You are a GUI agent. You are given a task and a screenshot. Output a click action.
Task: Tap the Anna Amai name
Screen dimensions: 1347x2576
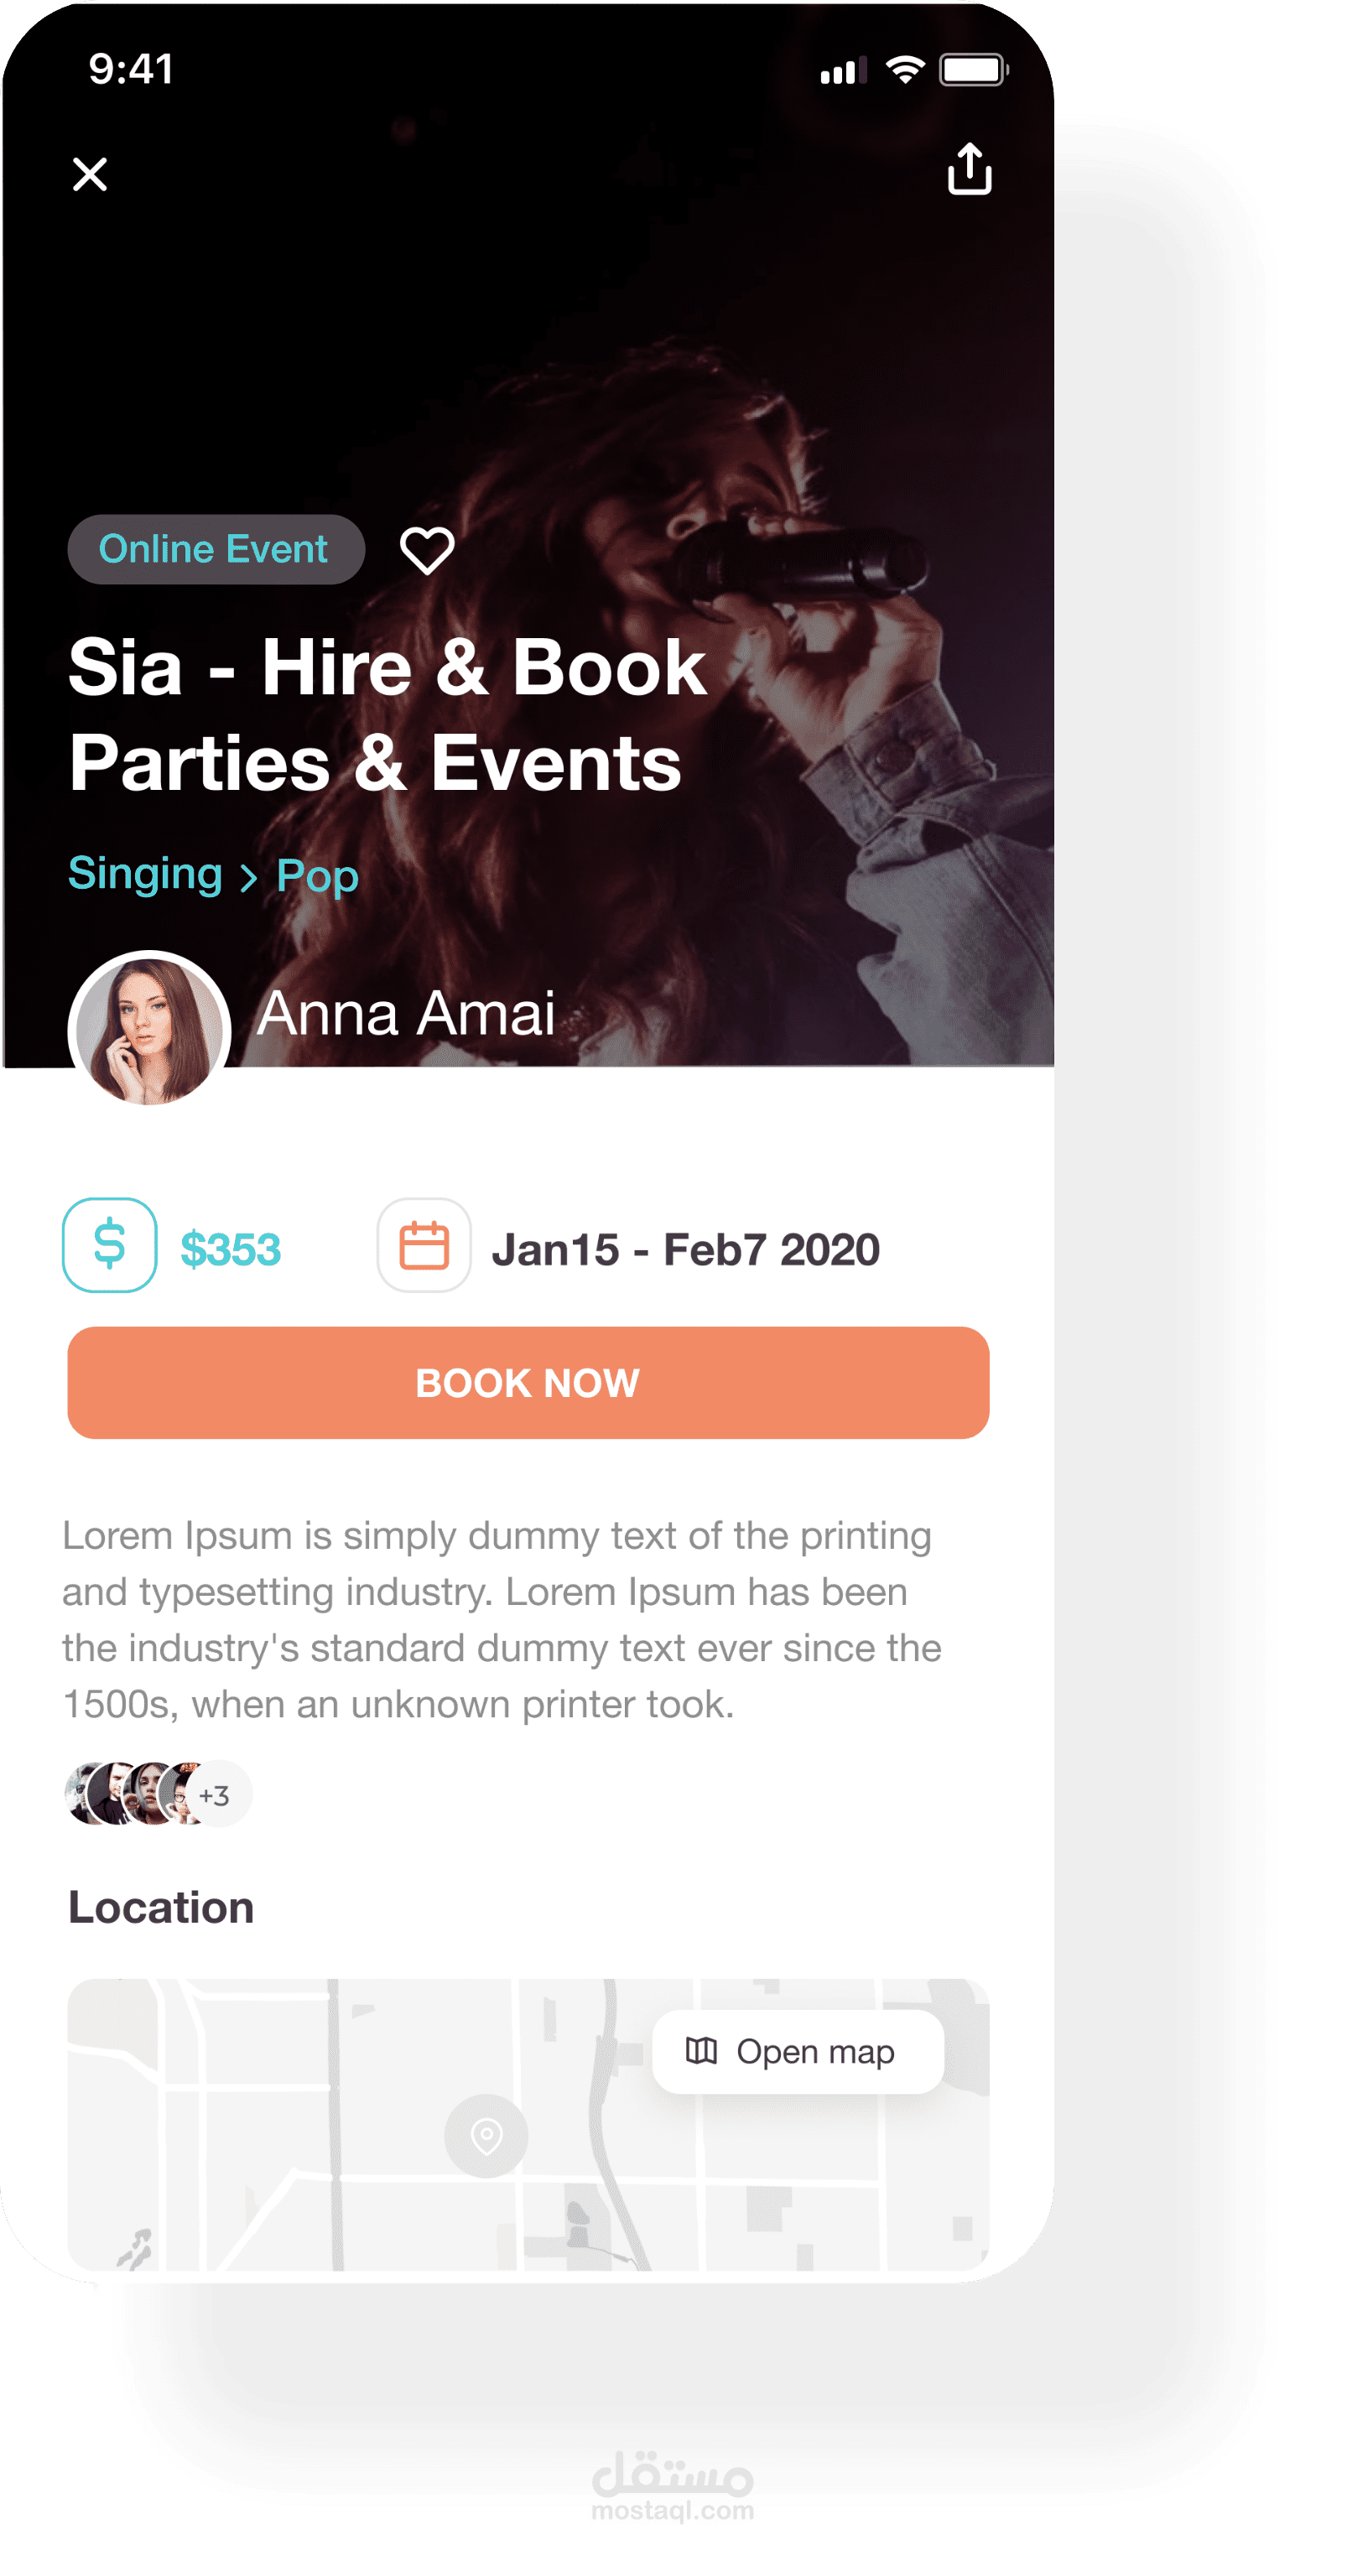[406, 1013]
